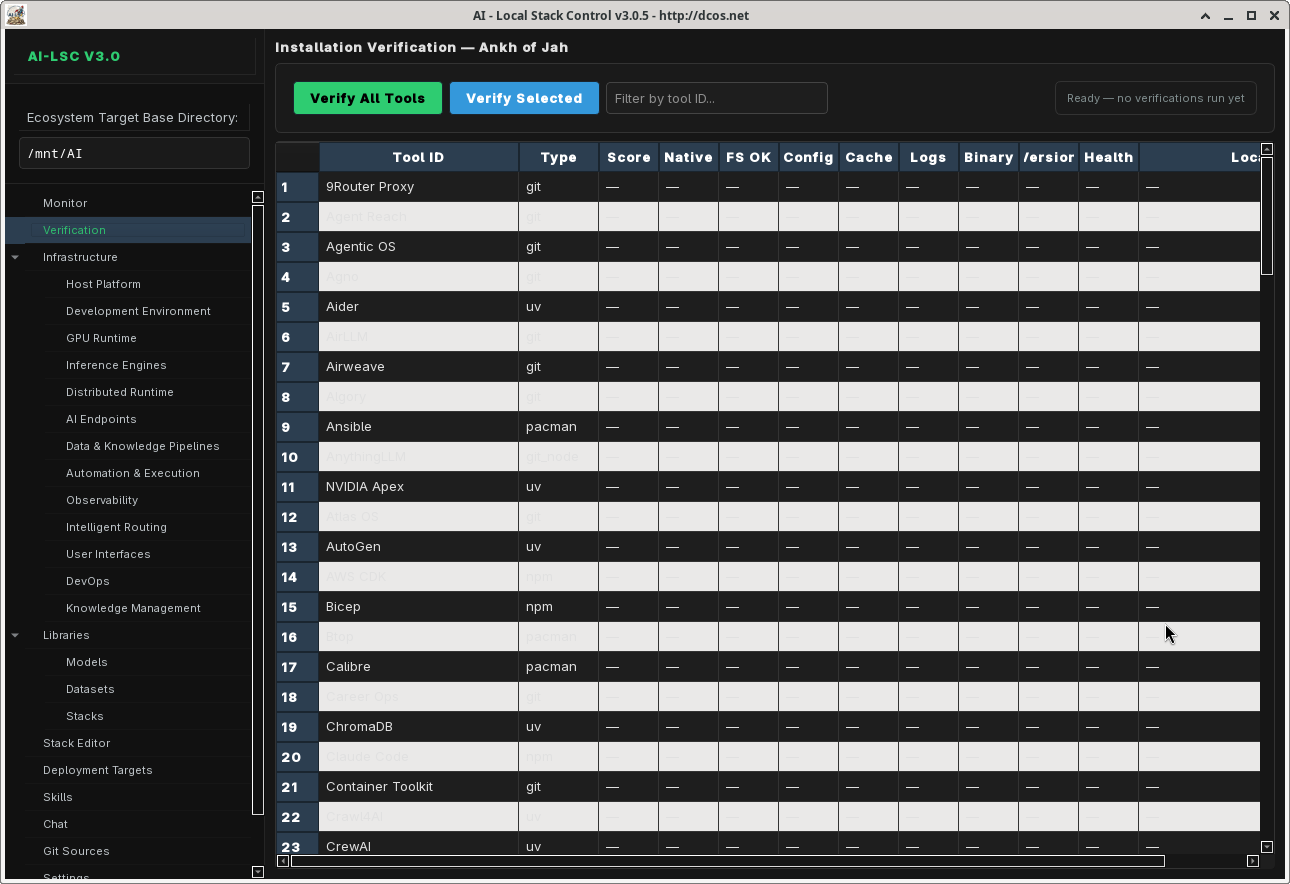Sort table by Tool ID column header

click(x=419, y=157)
